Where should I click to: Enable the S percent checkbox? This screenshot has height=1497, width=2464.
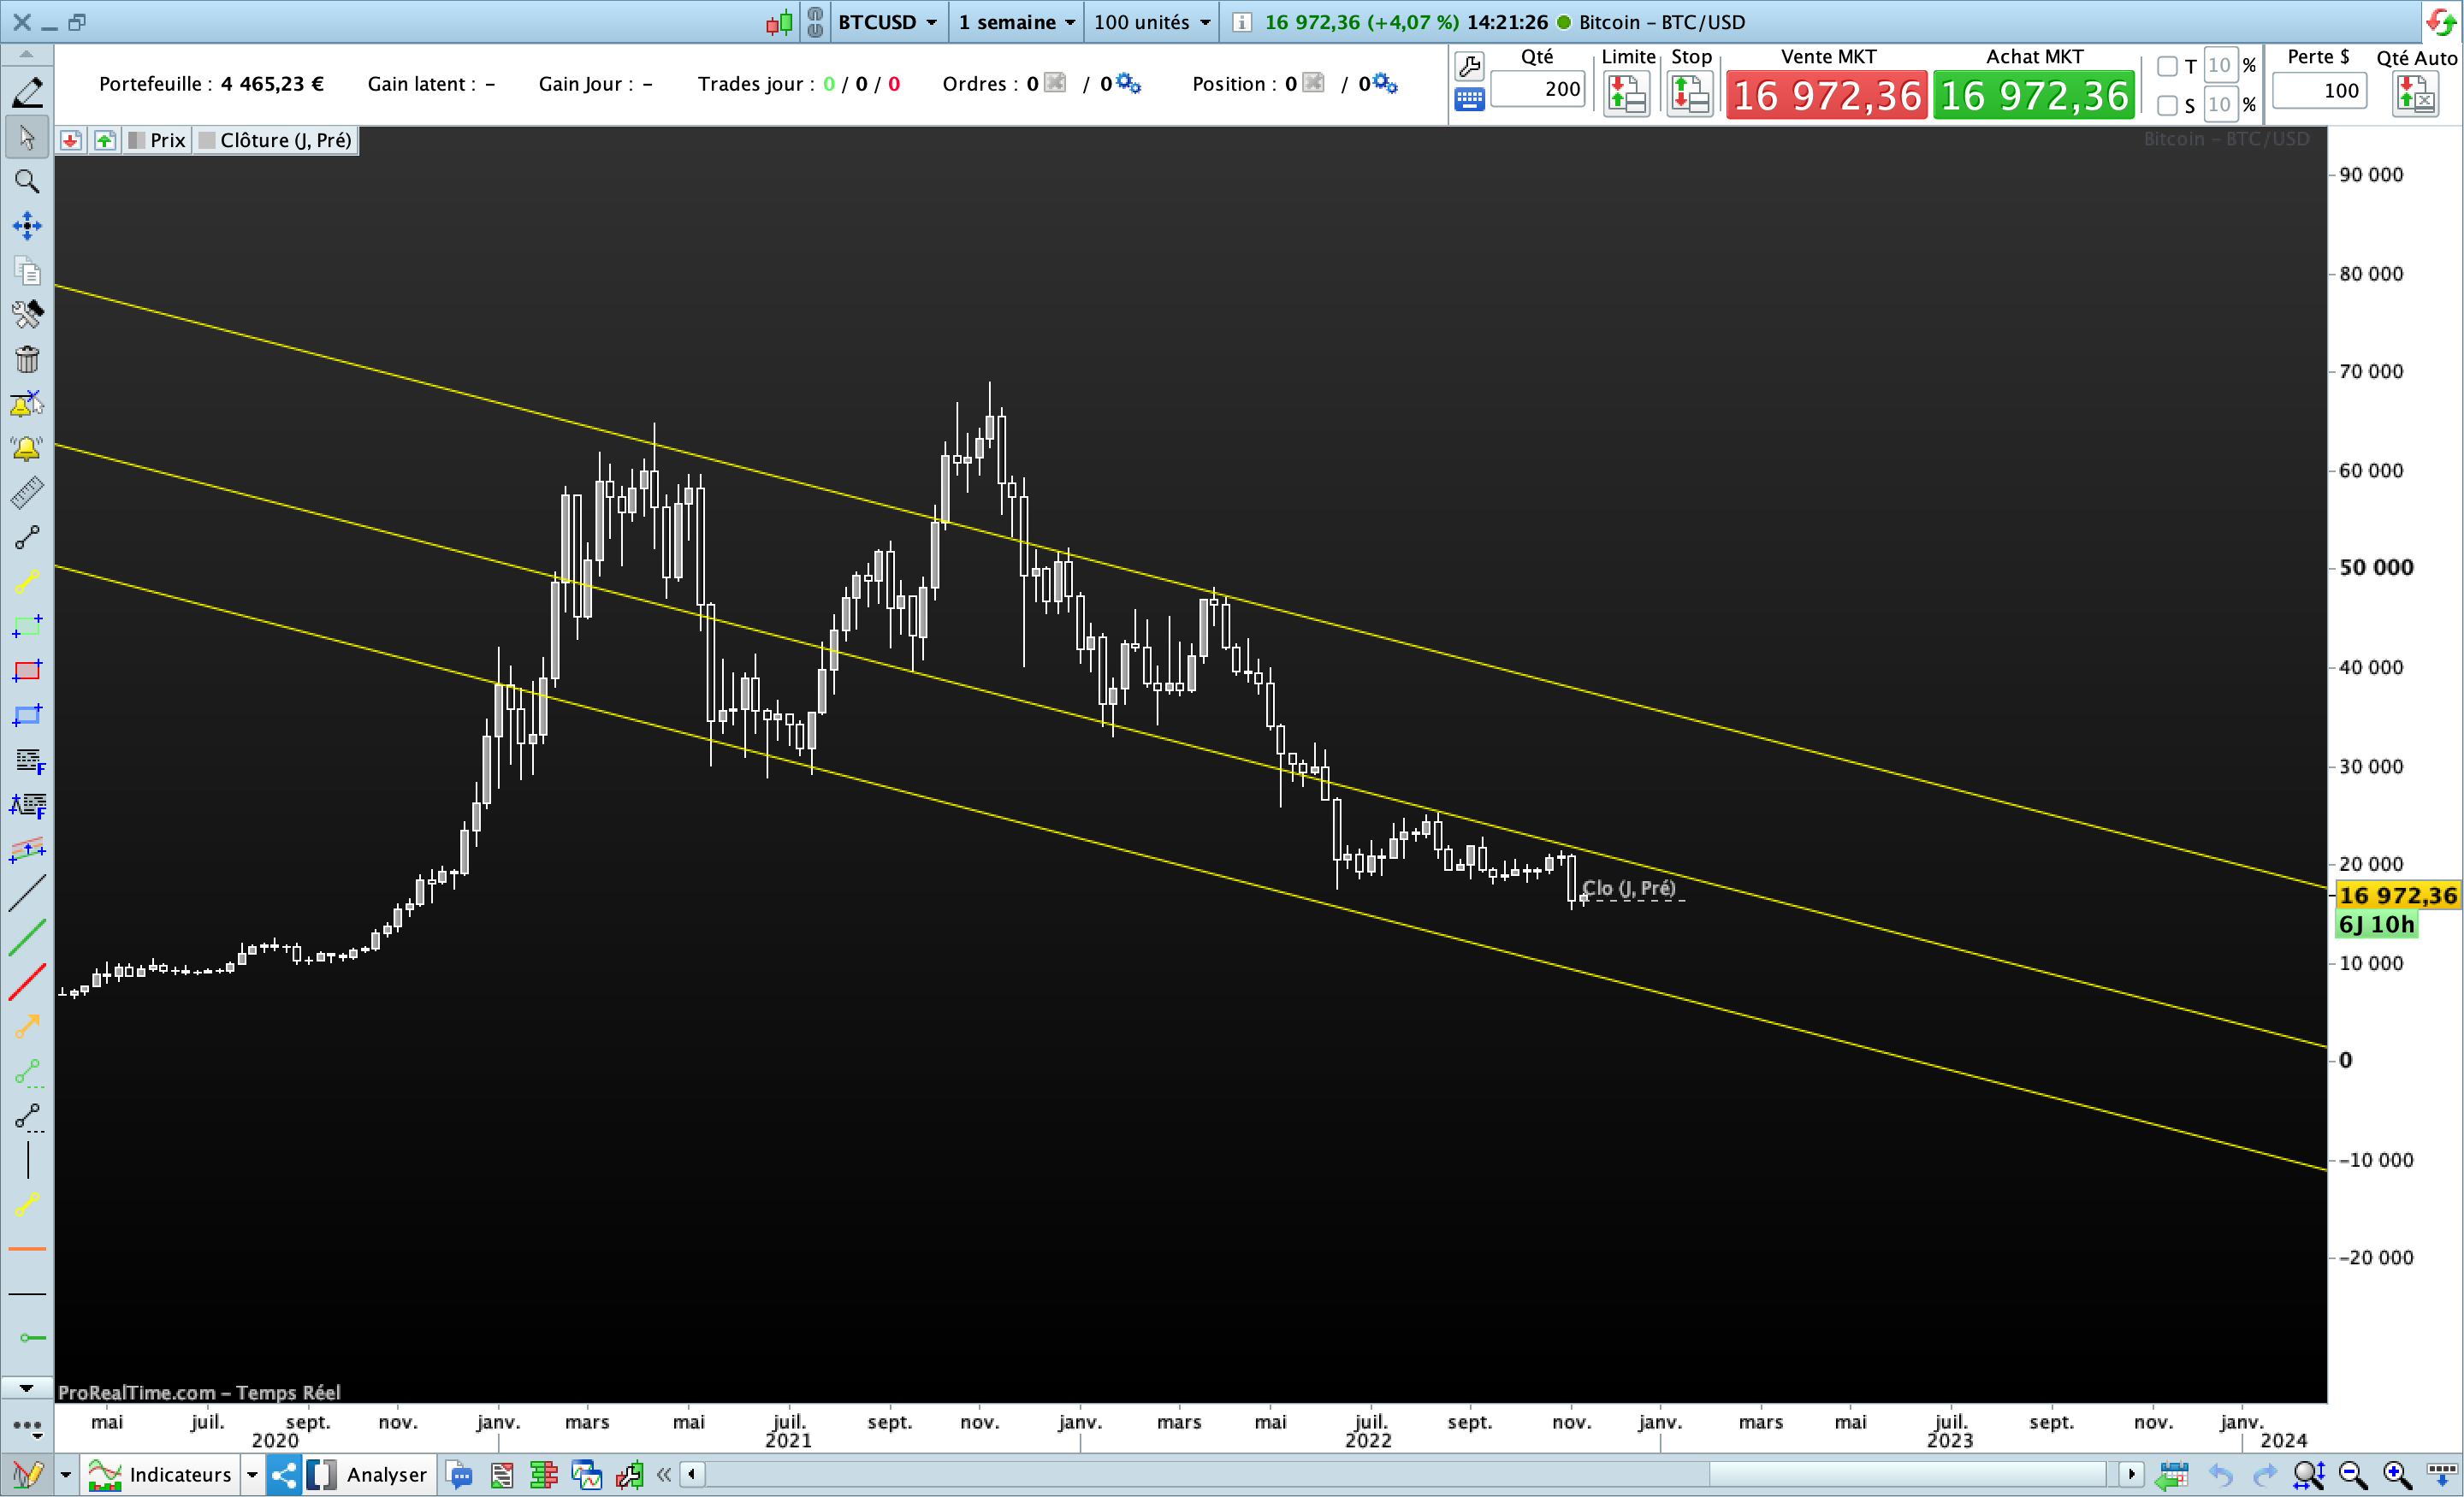coord(2167,105)
